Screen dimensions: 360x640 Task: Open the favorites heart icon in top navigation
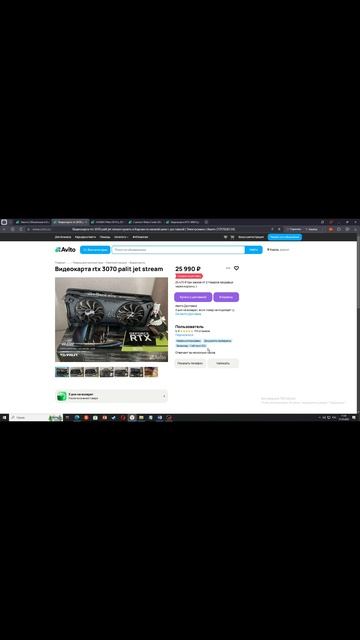click(225, 237)
